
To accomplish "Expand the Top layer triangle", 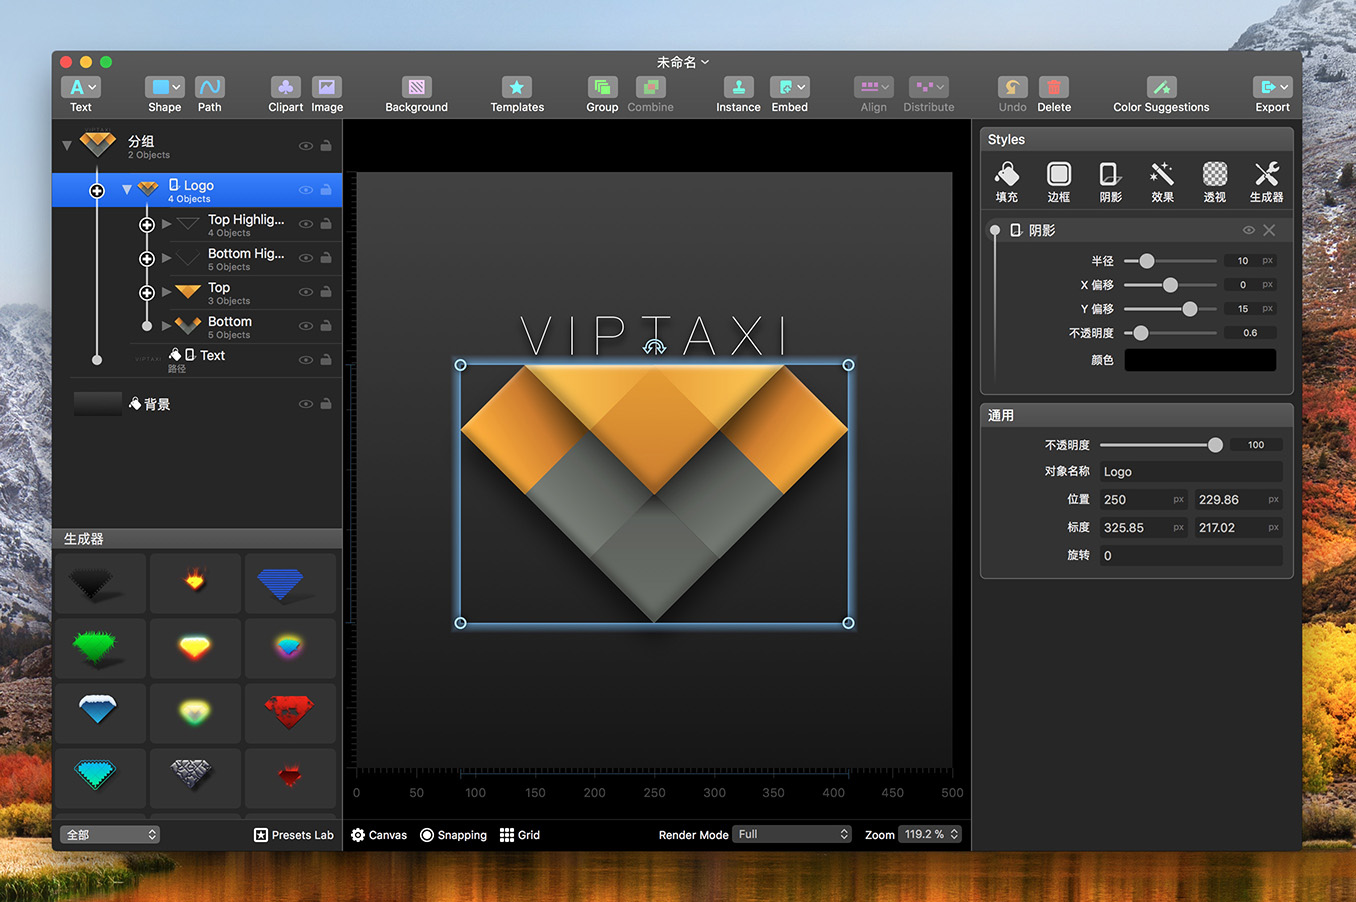I will click(166, 292).
